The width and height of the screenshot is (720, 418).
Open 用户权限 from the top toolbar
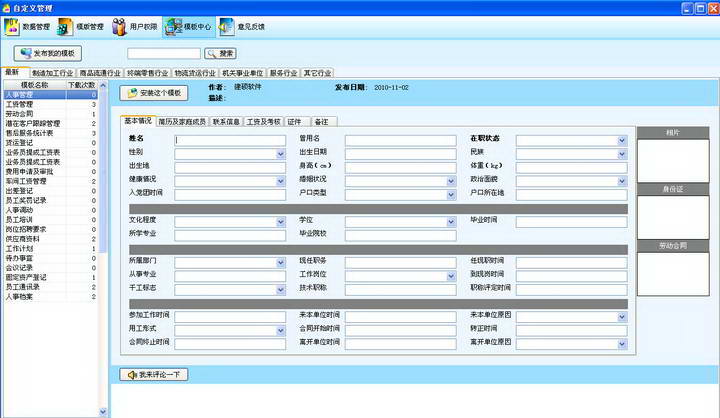[x=135, y=27]
